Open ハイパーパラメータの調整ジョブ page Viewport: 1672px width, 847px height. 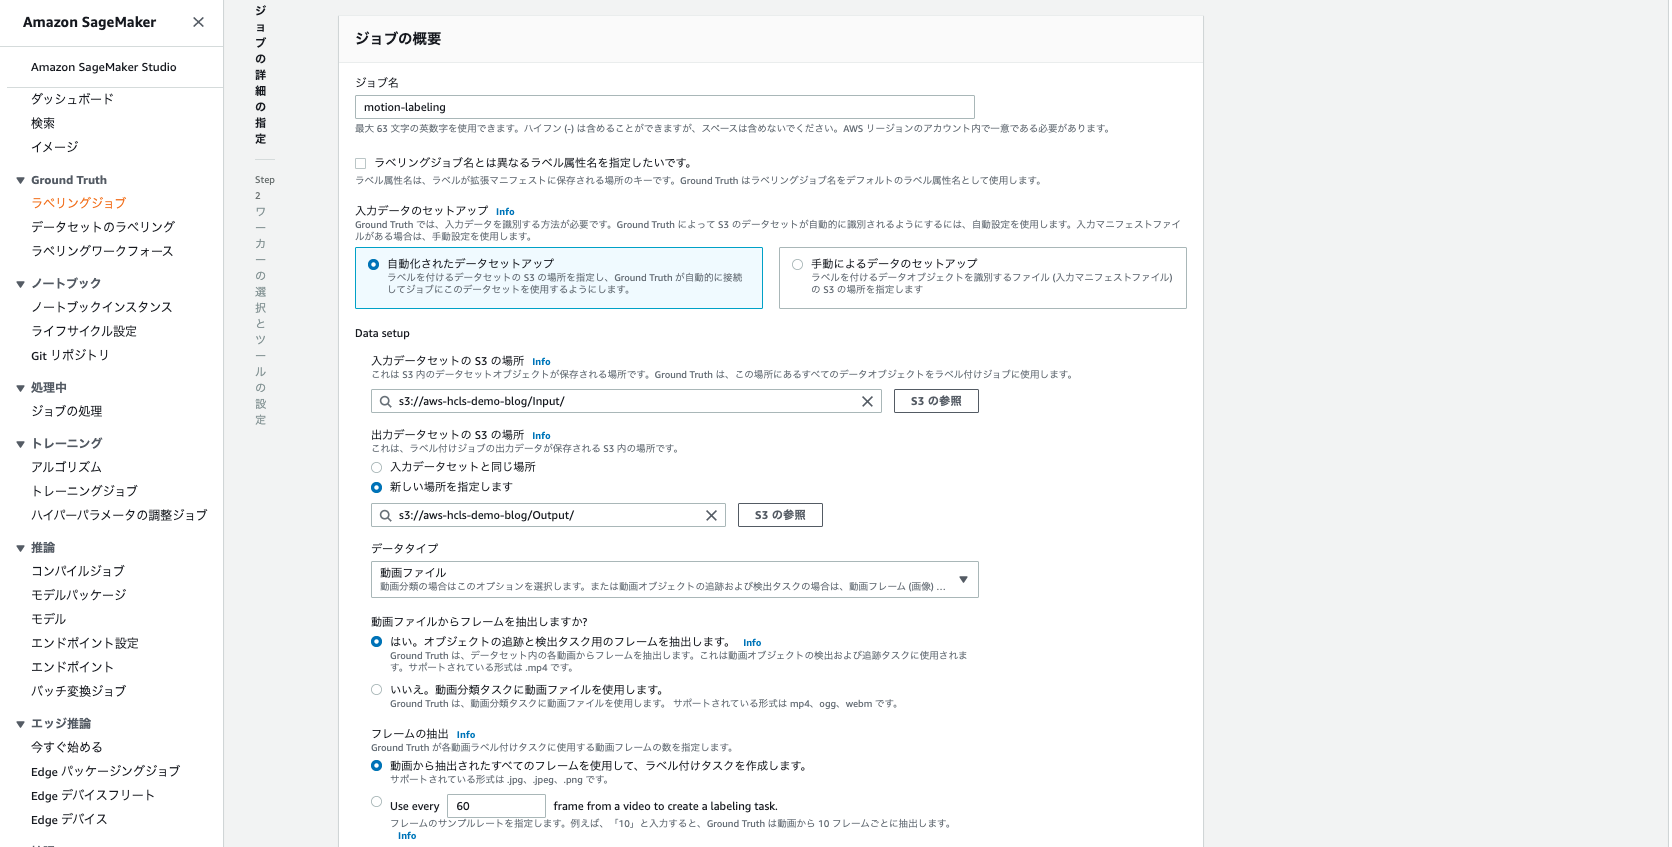119,515
